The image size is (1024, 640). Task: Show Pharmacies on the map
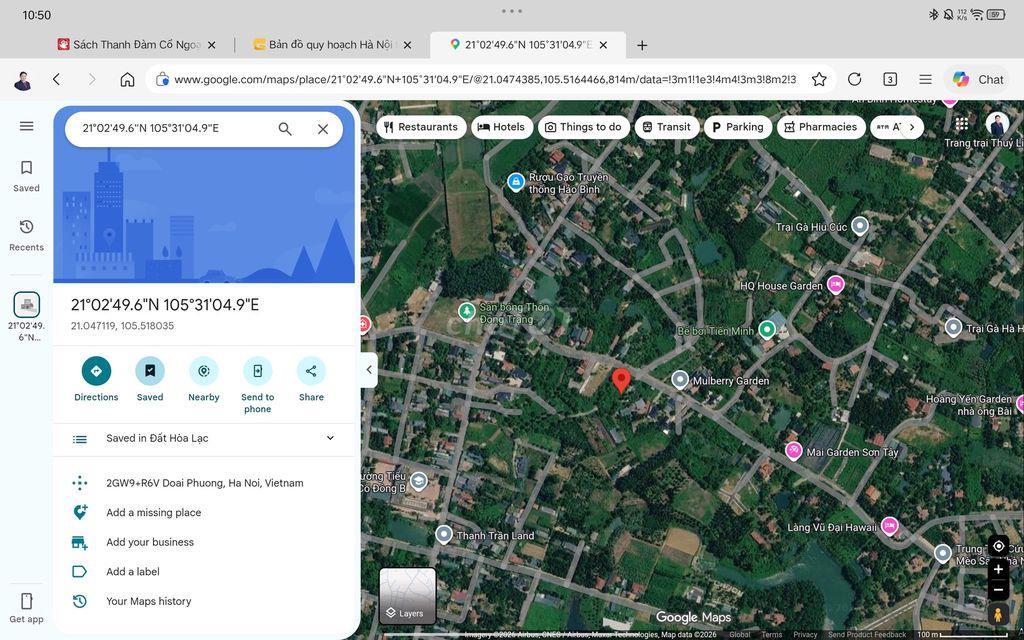822,127
